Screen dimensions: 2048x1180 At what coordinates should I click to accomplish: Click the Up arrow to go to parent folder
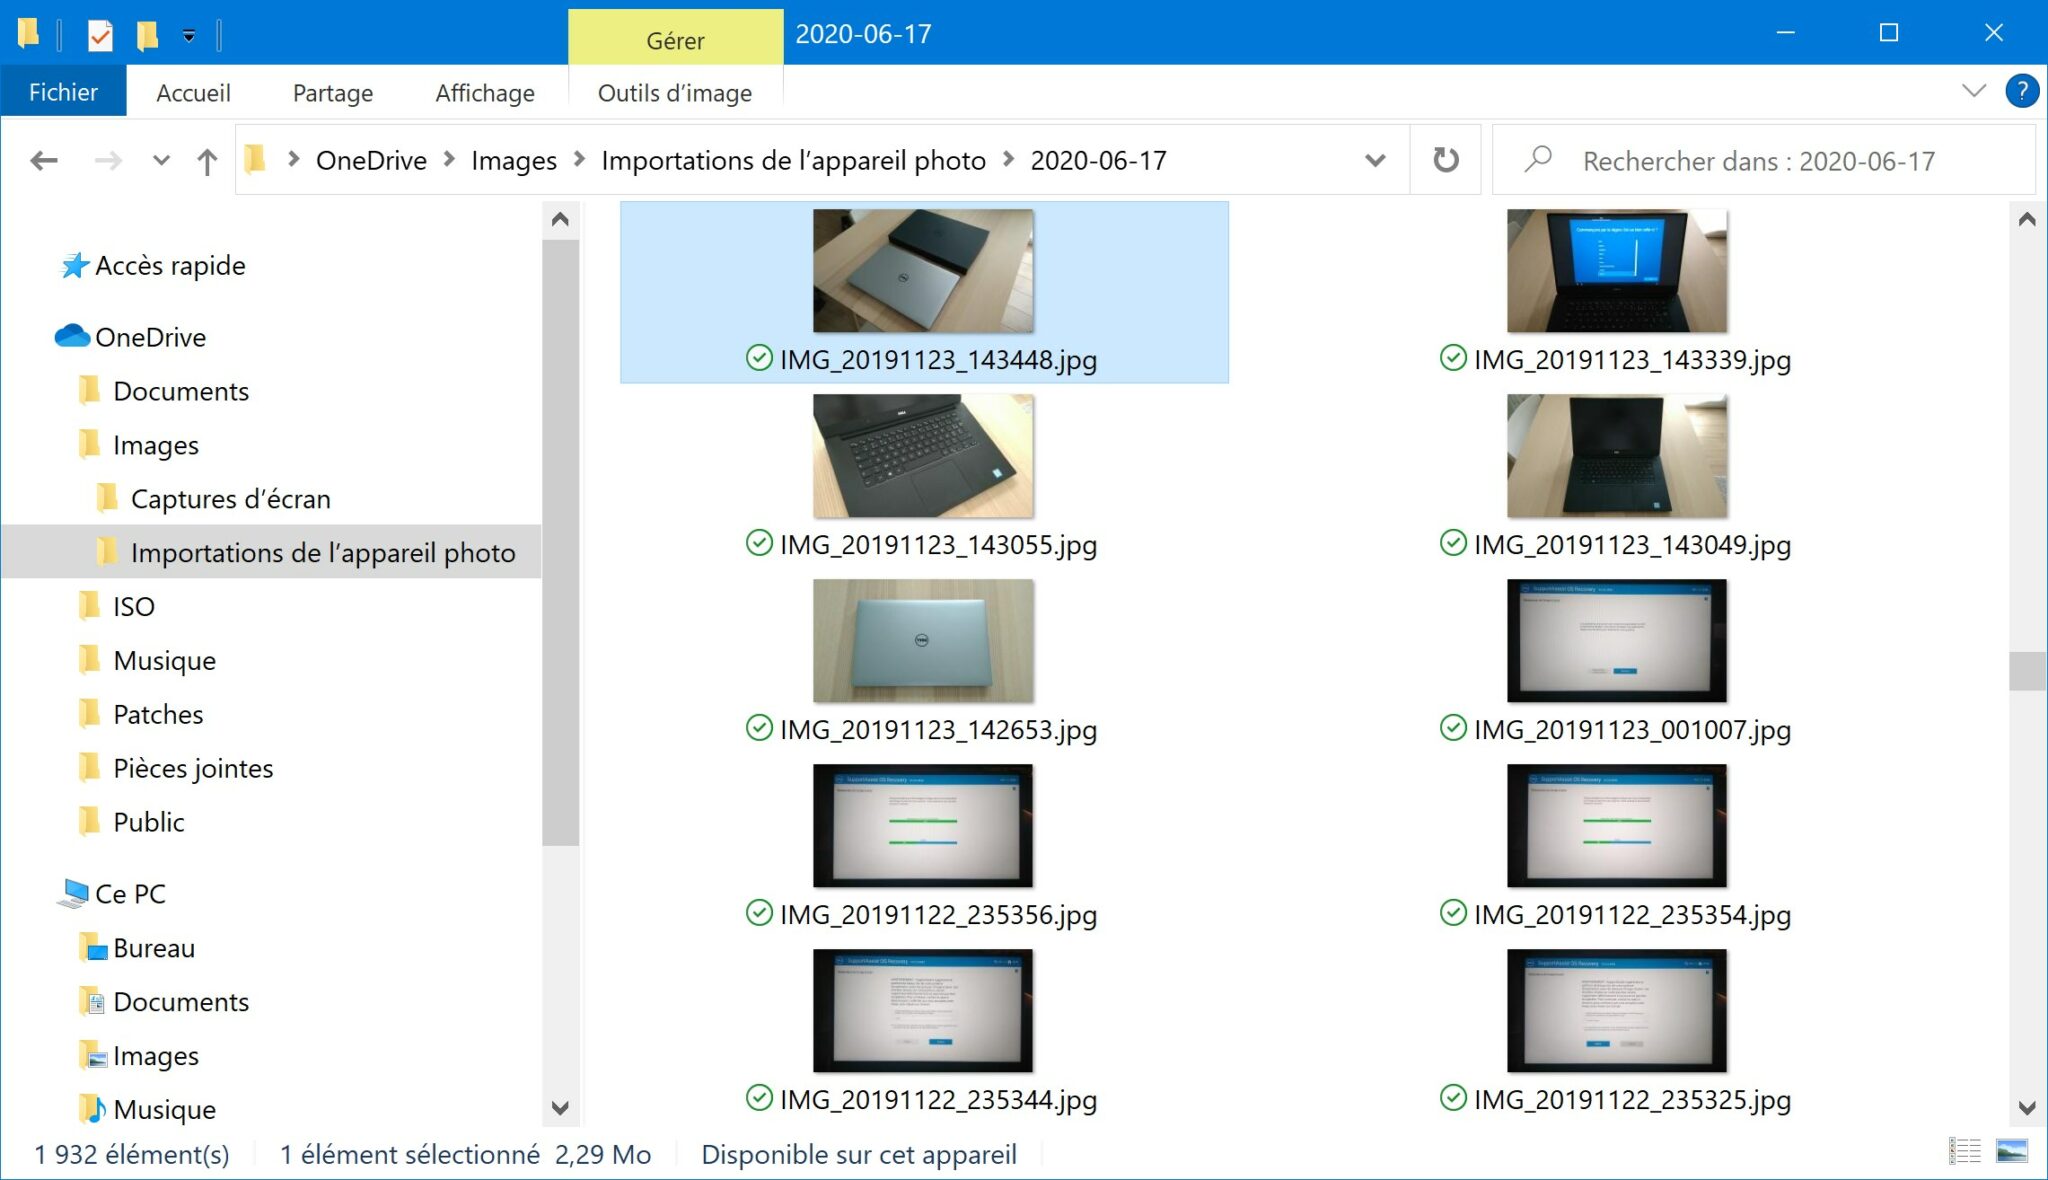tap(207, 160)
